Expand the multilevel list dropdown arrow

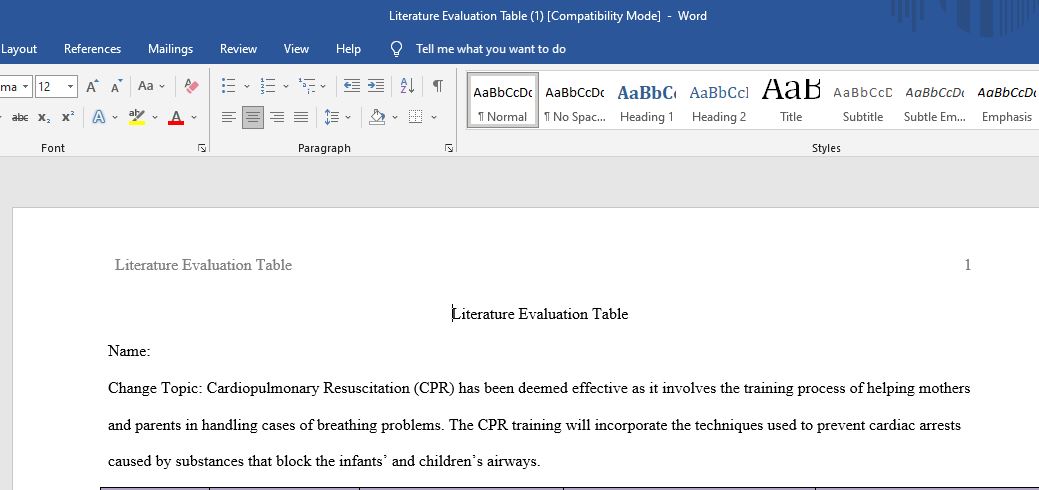(323, 86)
